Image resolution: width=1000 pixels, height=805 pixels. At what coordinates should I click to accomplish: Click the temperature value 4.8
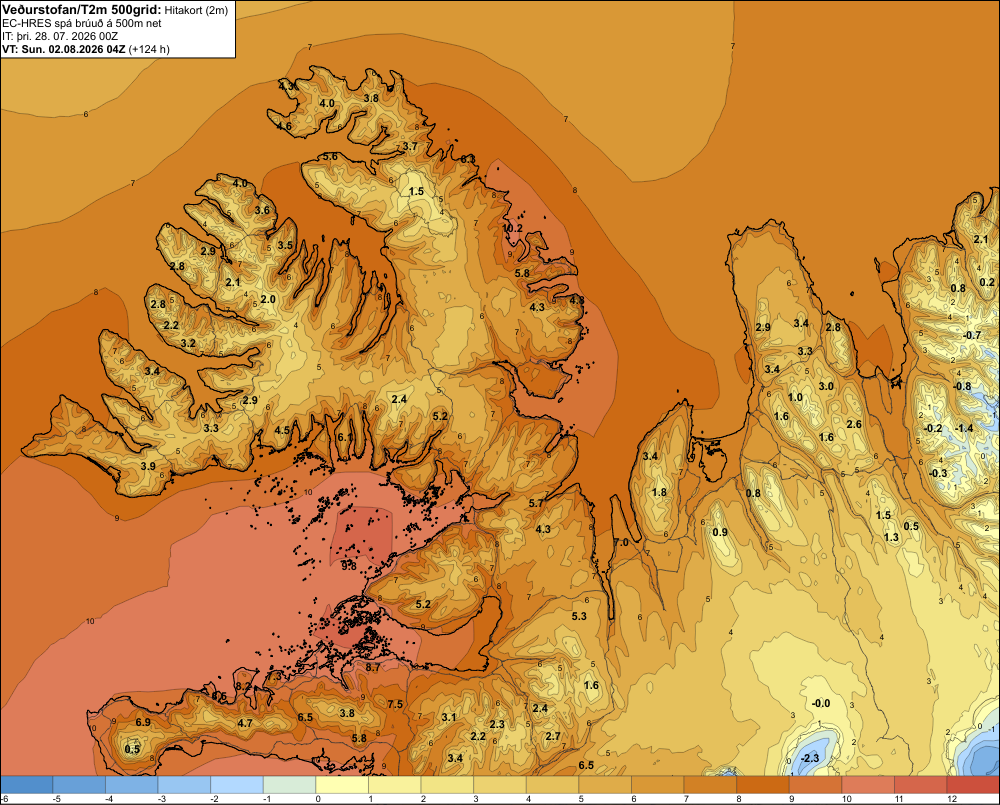tap(577, 300)
